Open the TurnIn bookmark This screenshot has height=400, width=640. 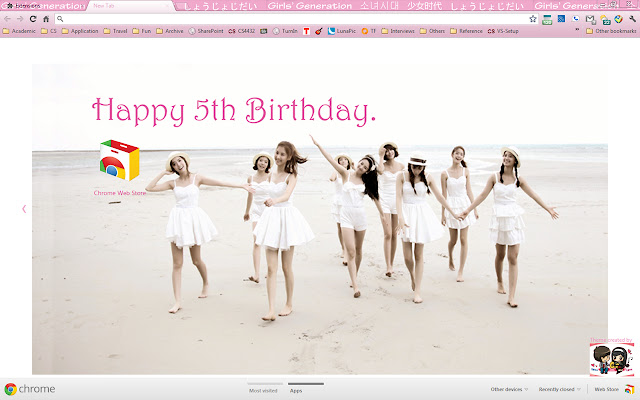(x=285, y=31)
